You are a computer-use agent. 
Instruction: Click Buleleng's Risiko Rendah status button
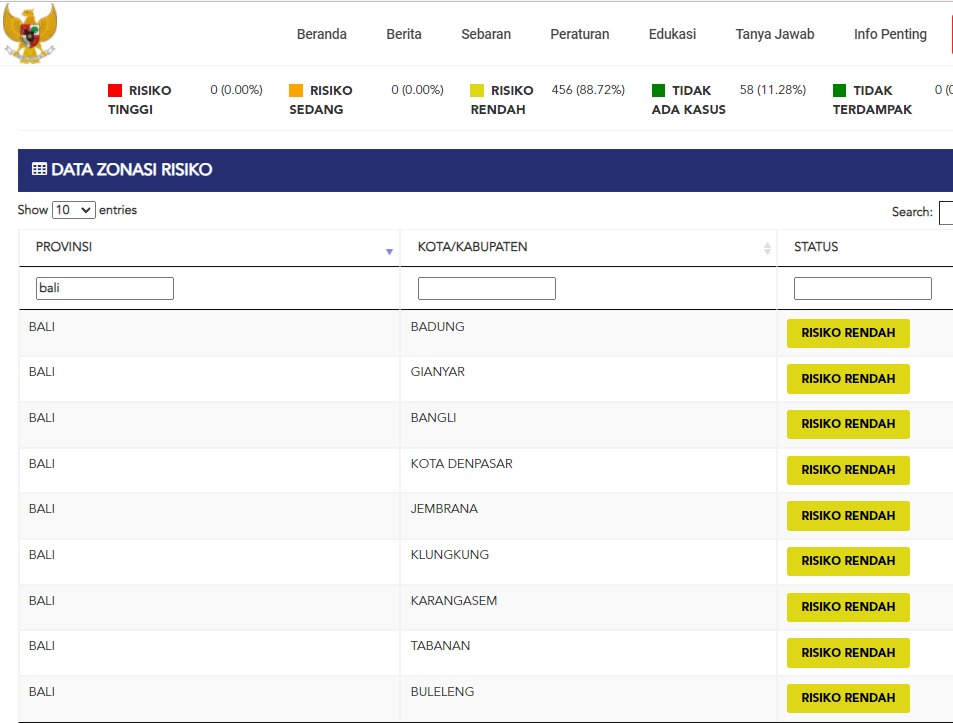click(848, 698)
